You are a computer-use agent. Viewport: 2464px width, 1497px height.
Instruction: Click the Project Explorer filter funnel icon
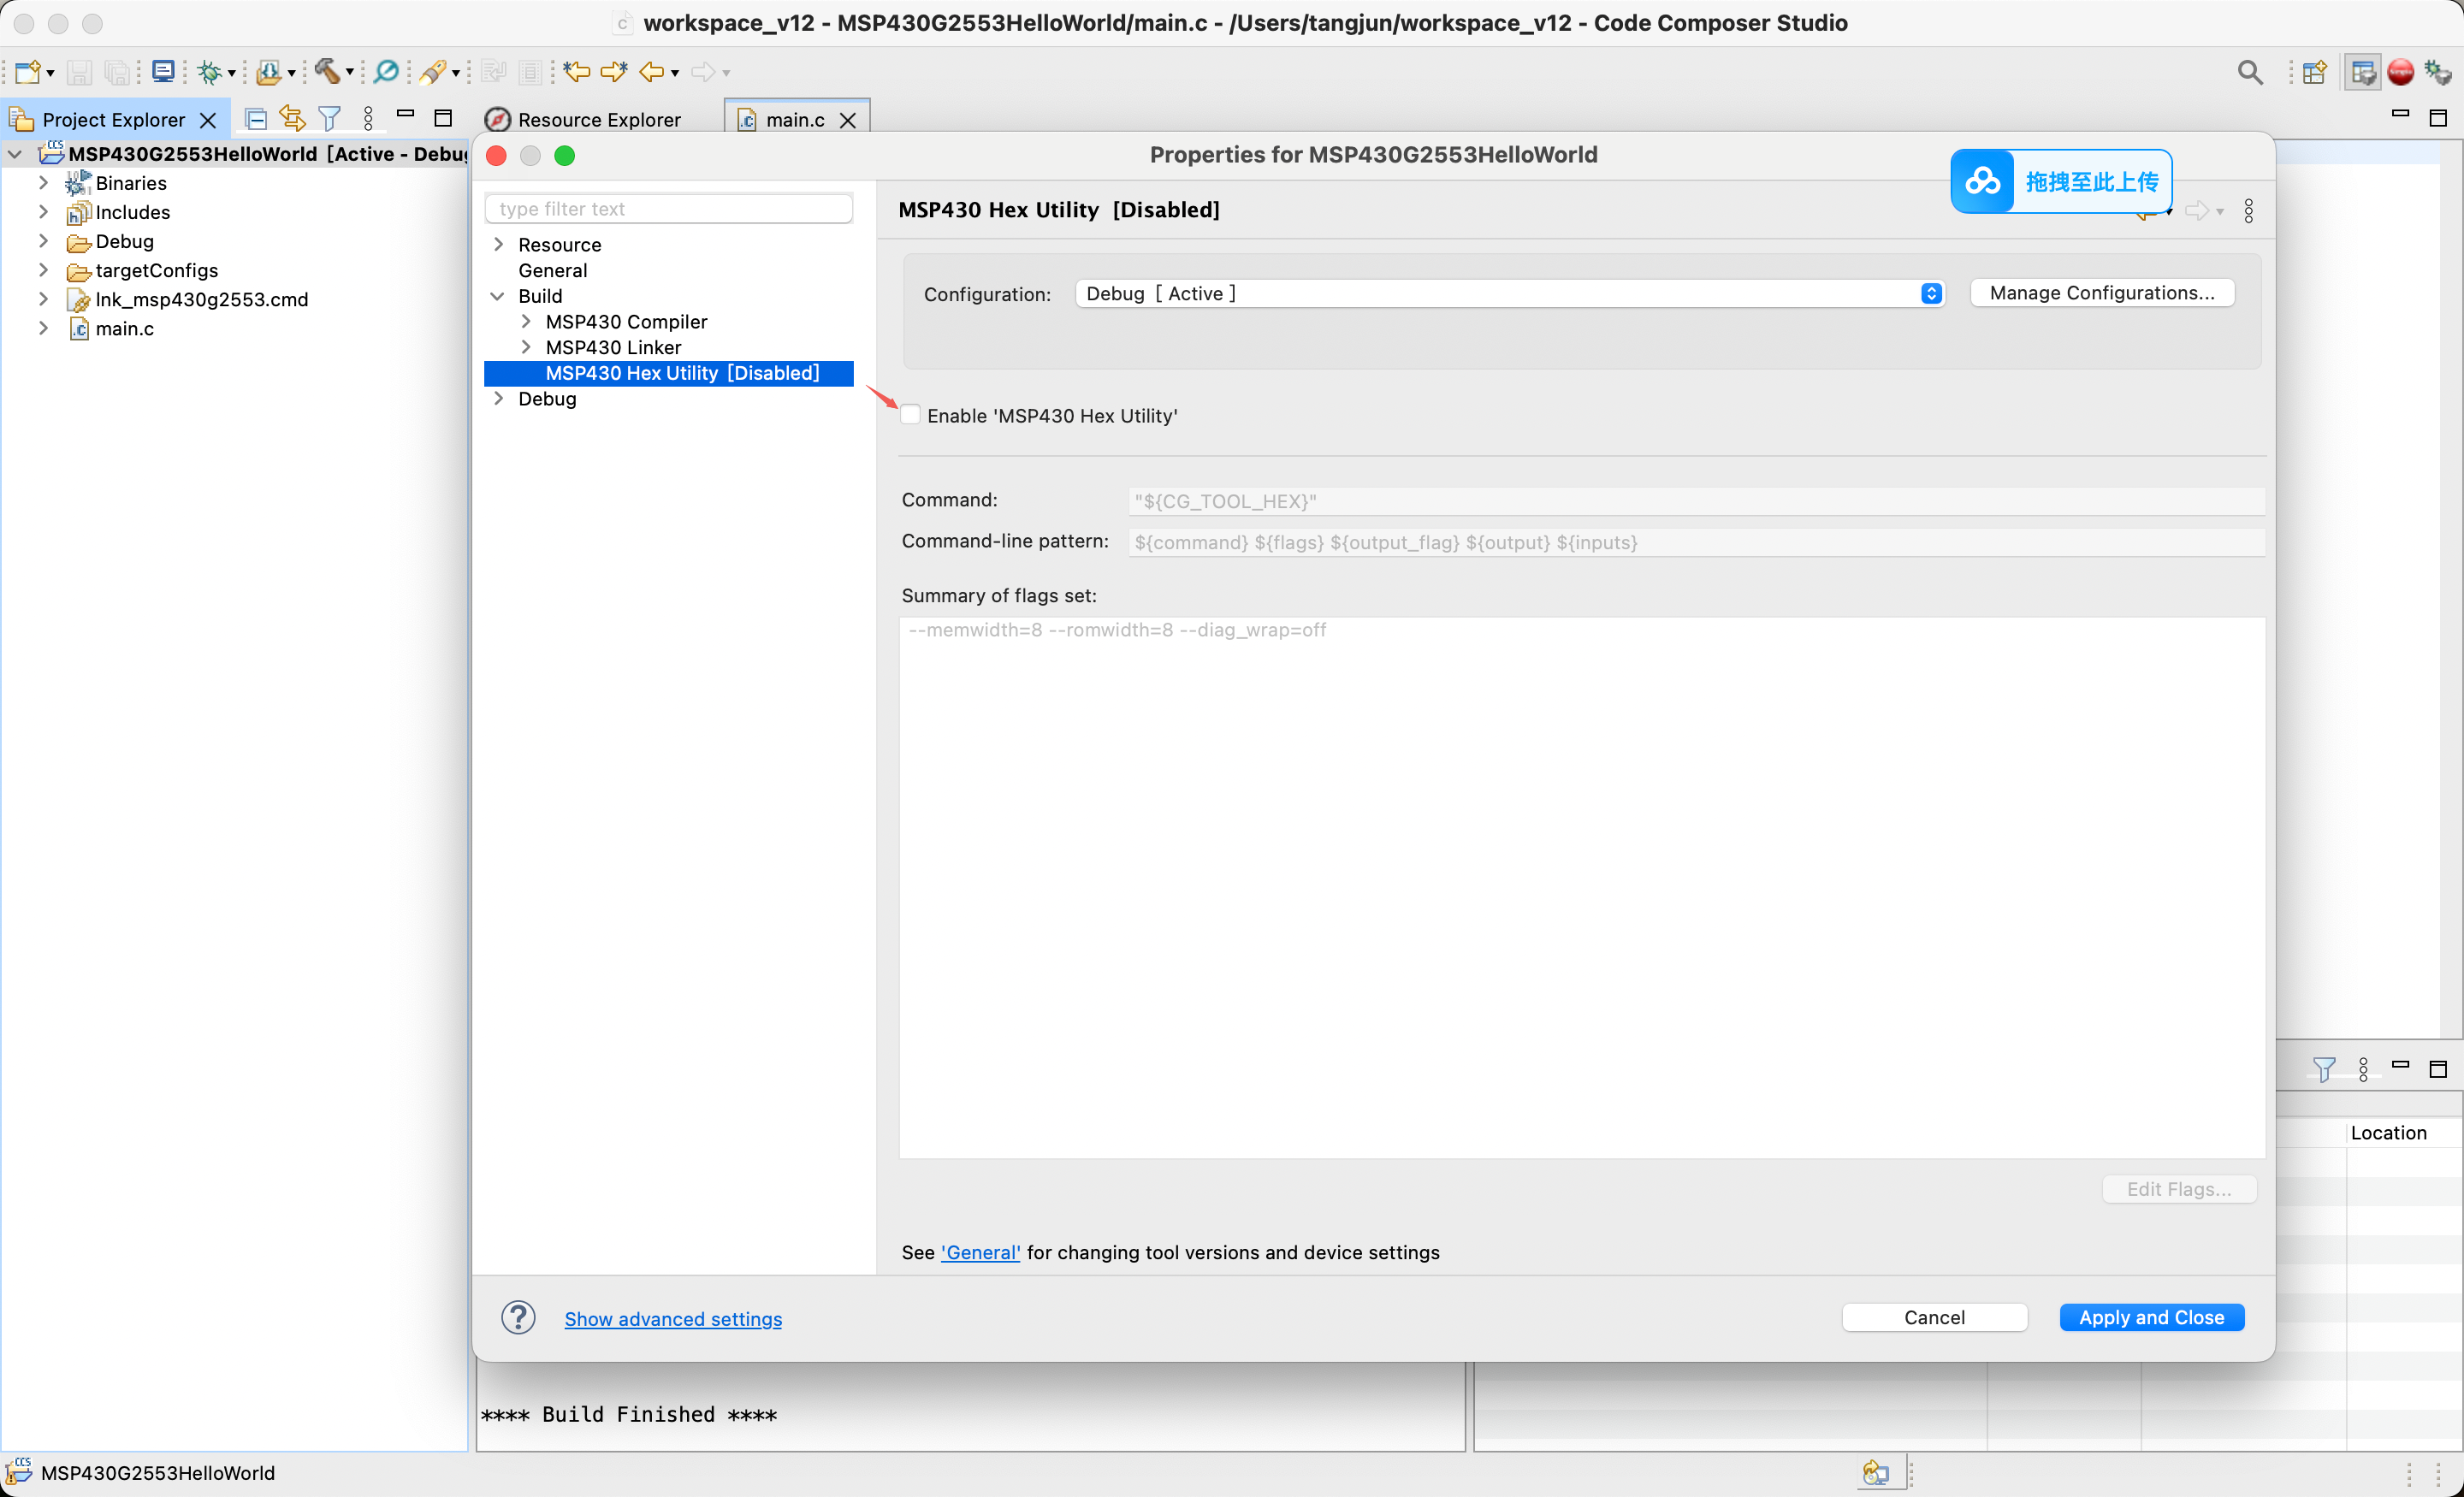(x=329, y=119)
